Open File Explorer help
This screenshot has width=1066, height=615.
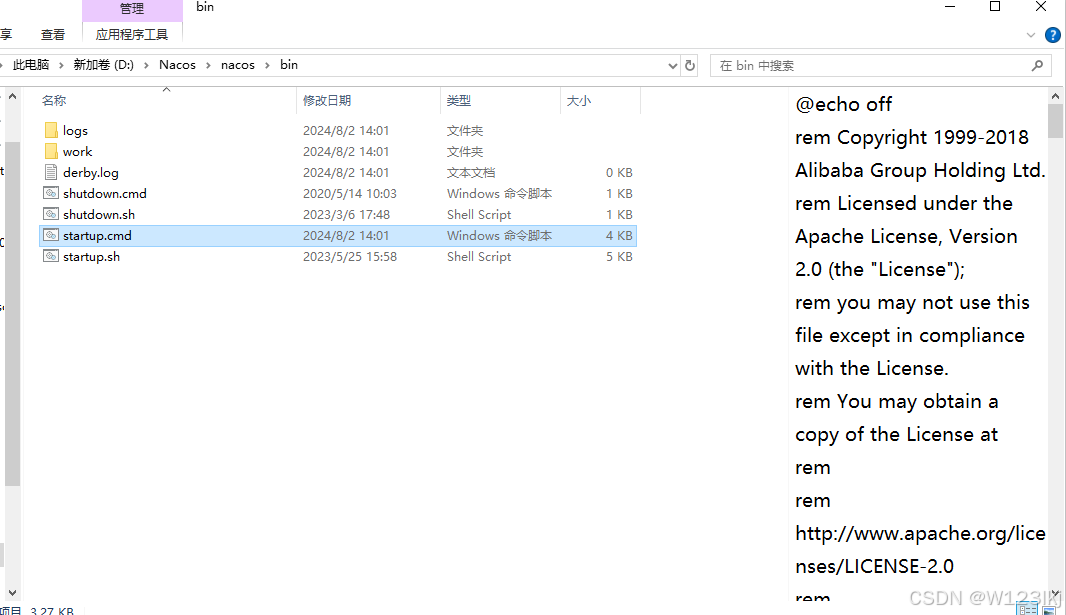pos(1052,34)
